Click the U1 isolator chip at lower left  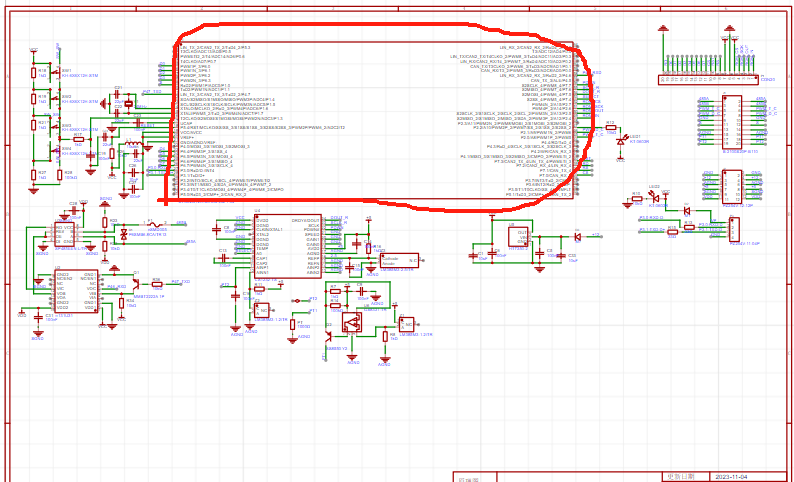pos(76,289)
